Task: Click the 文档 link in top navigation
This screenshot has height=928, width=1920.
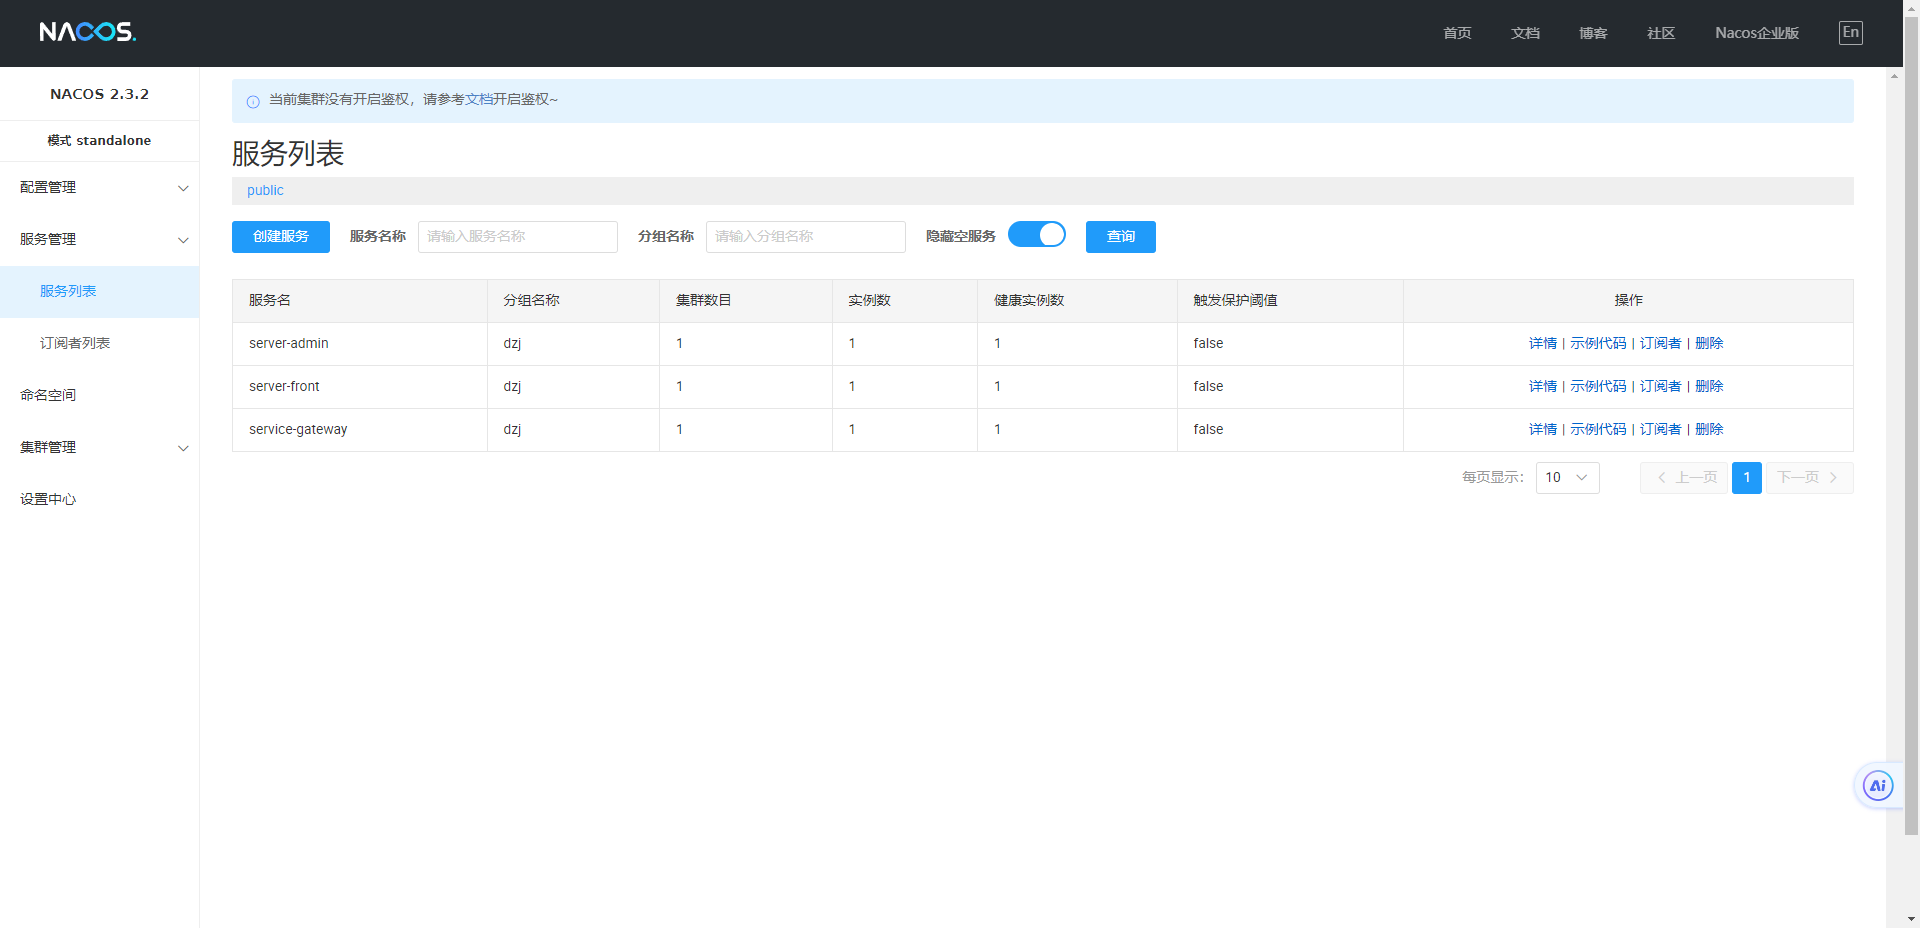Action: click(1524, 33)
